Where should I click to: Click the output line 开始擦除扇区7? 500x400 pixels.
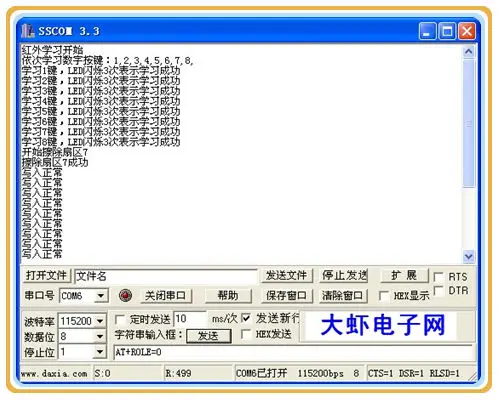coord(55,152)
